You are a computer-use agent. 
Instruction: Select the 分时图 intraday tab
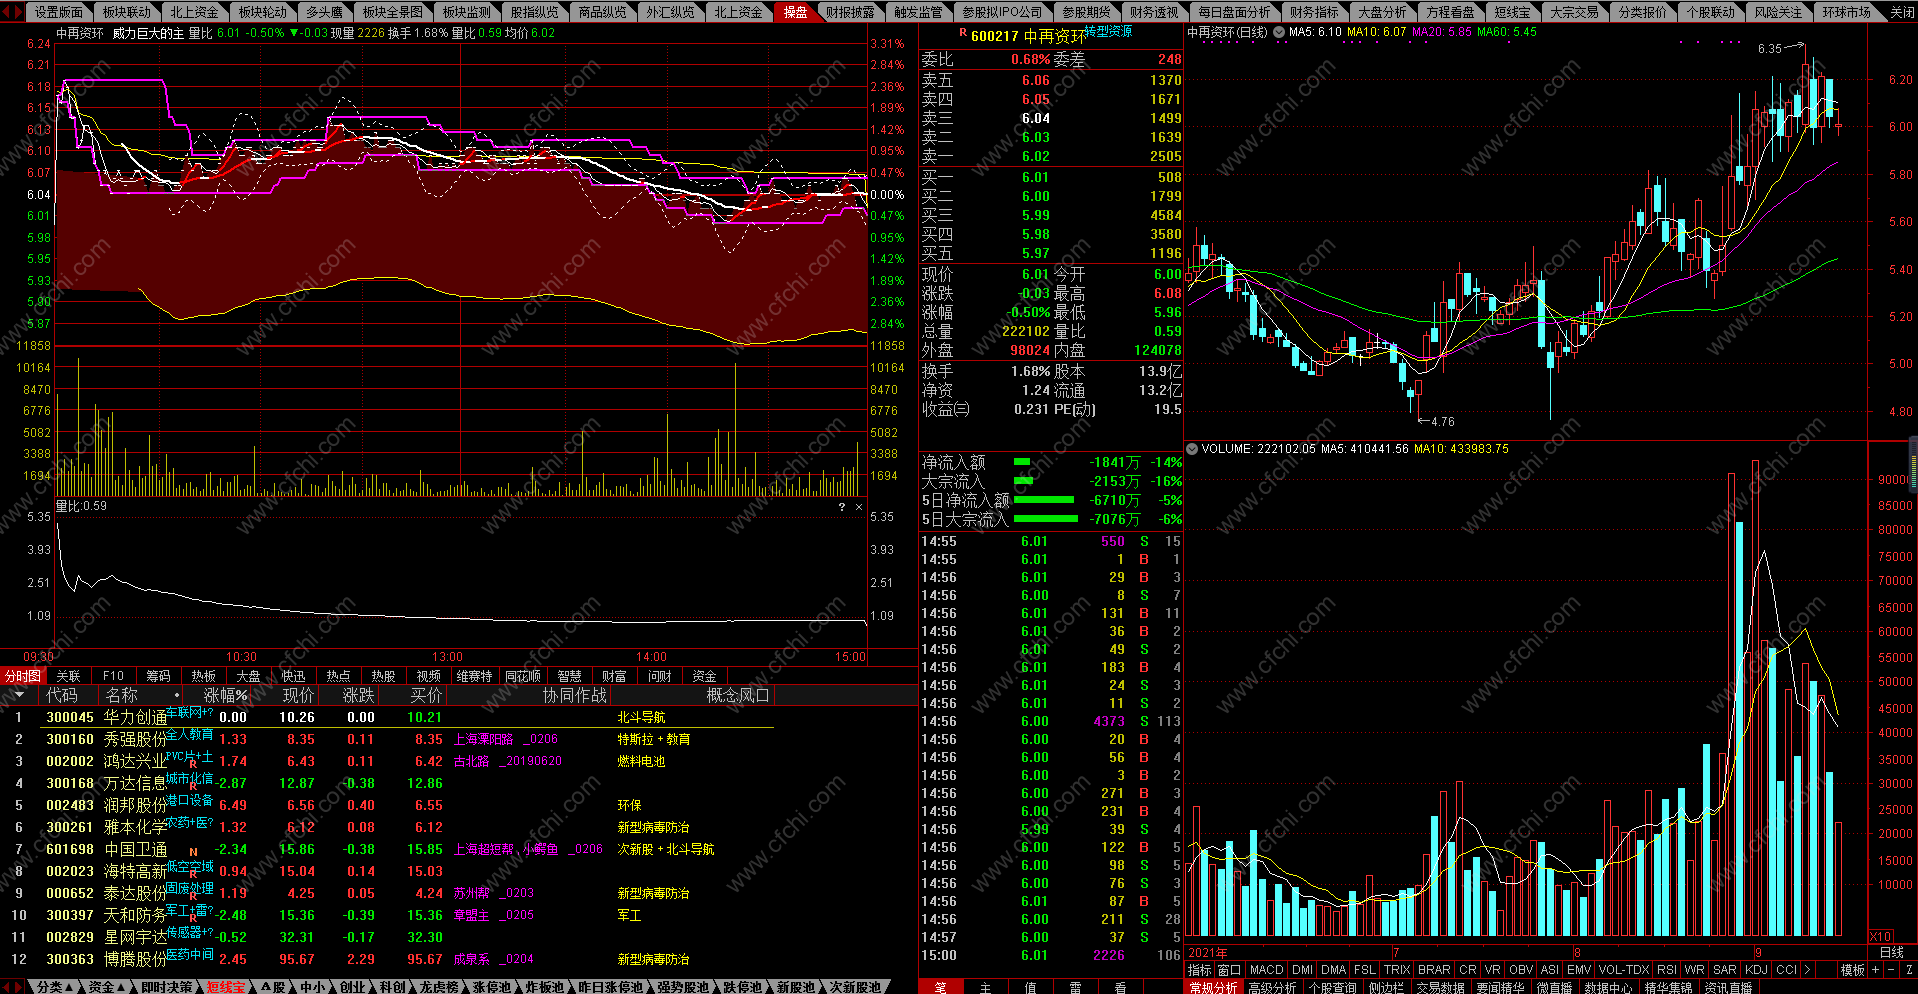pos(23,676)
